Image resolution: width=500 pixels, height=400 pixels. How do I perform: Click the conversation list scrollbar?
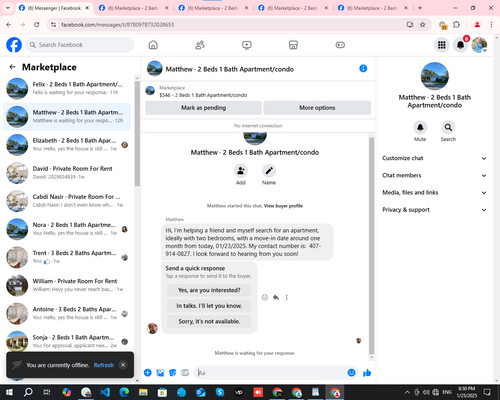point(137,133)
